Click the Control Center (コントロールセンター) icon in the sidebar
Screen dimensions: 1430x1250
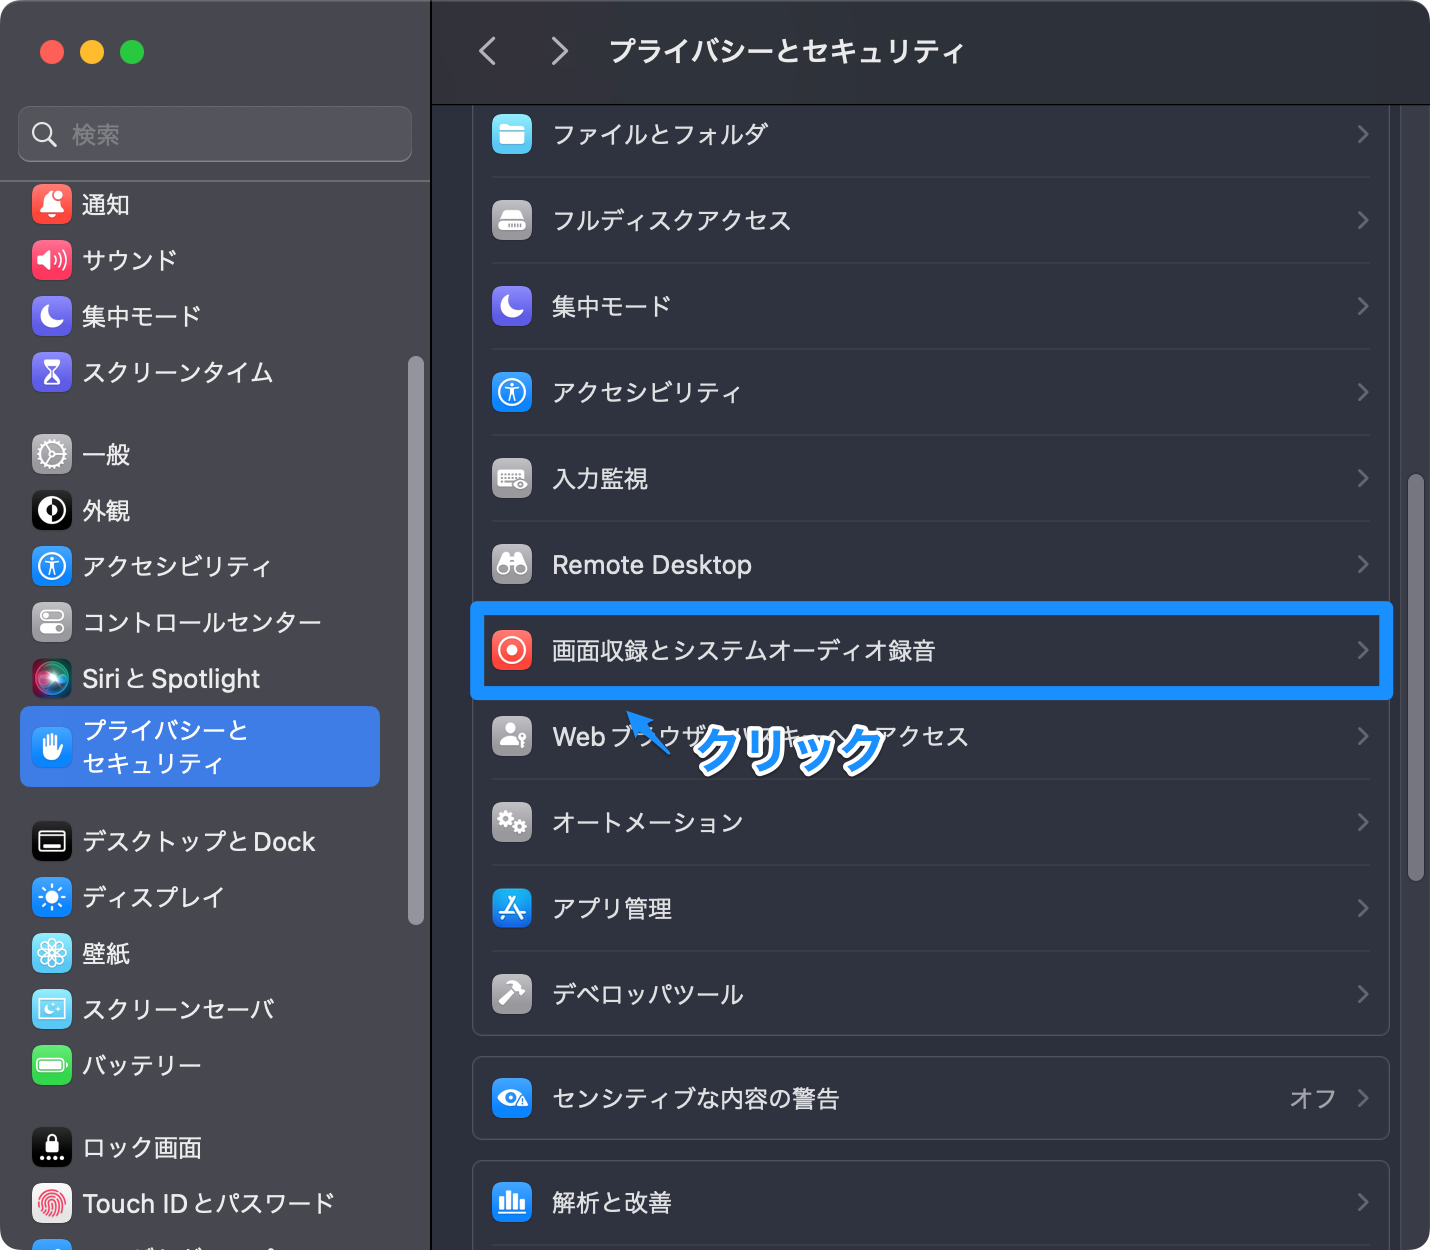pyautogui.click(x=52, y=622)
